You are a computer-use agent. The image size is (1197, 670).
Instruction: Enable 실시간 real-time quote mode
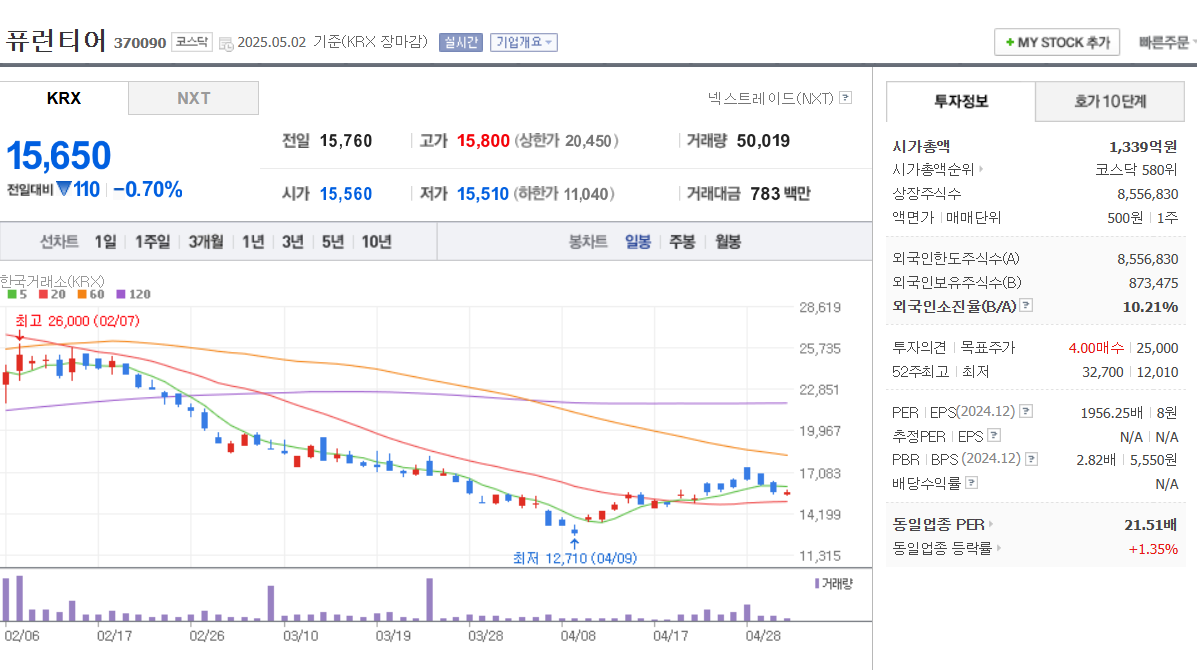[461, 42]
